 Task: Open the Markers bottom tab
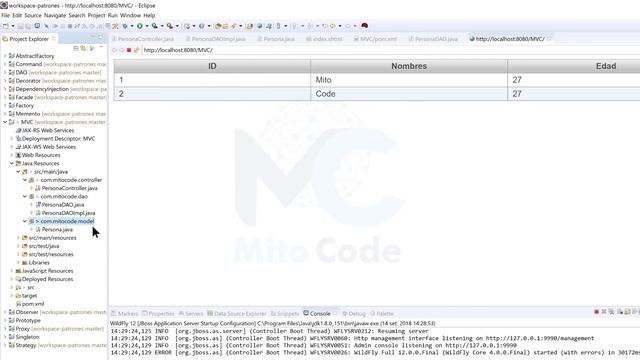pyautogui.click(x=124, y=313)
